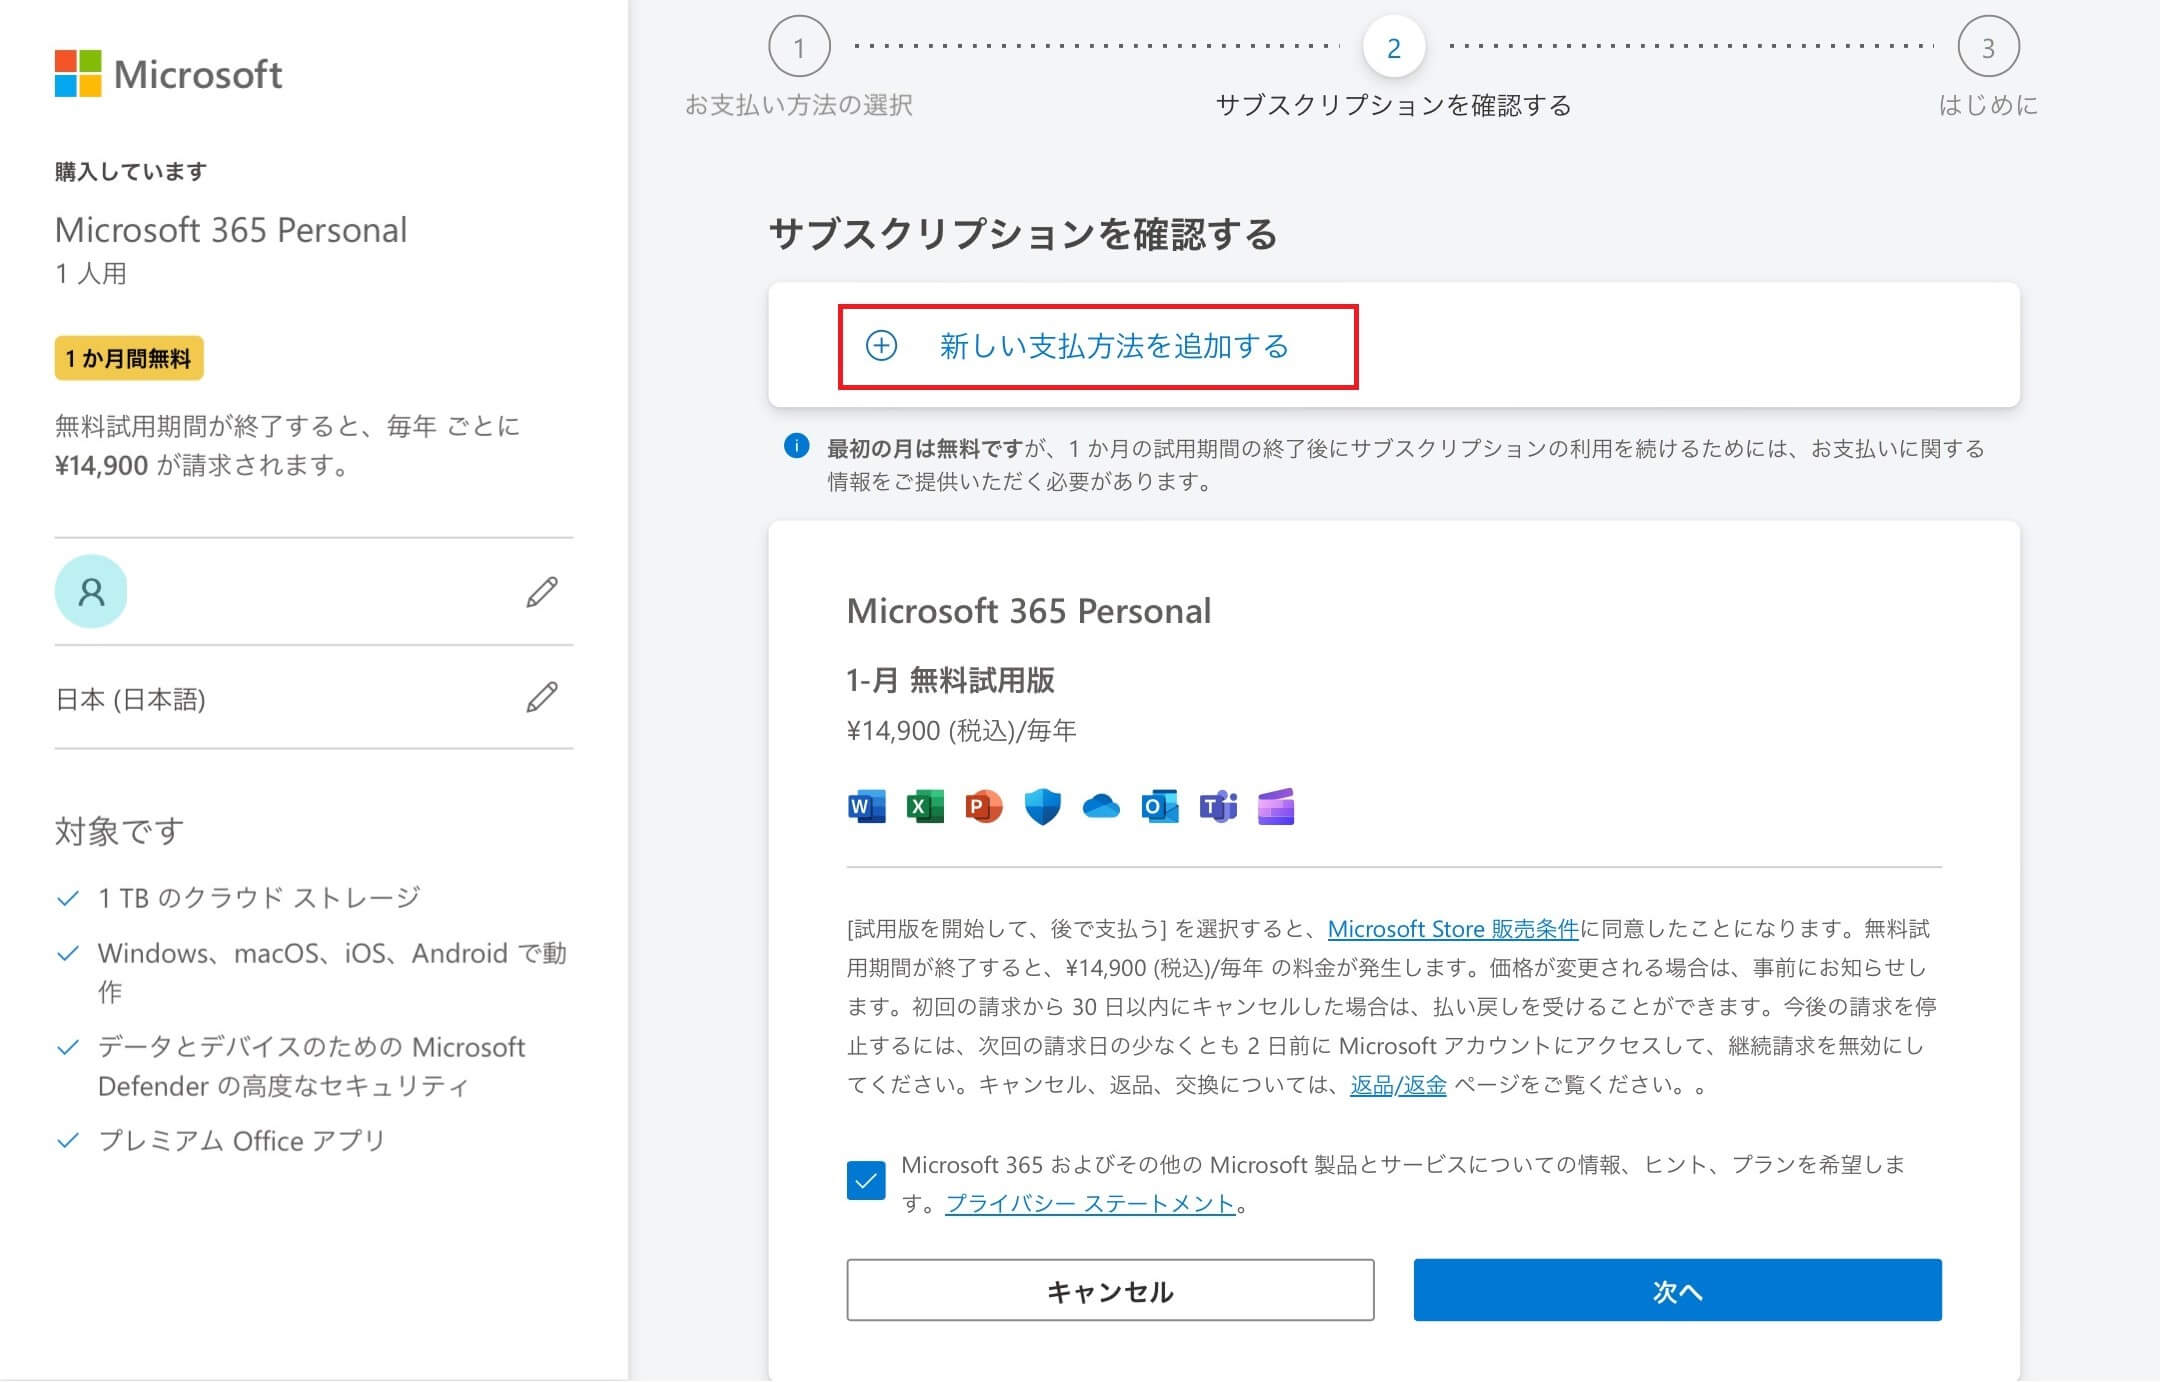
Task: Click checkmark icon beside 1 TB のクラウド ストレージ
Action: 68,898
